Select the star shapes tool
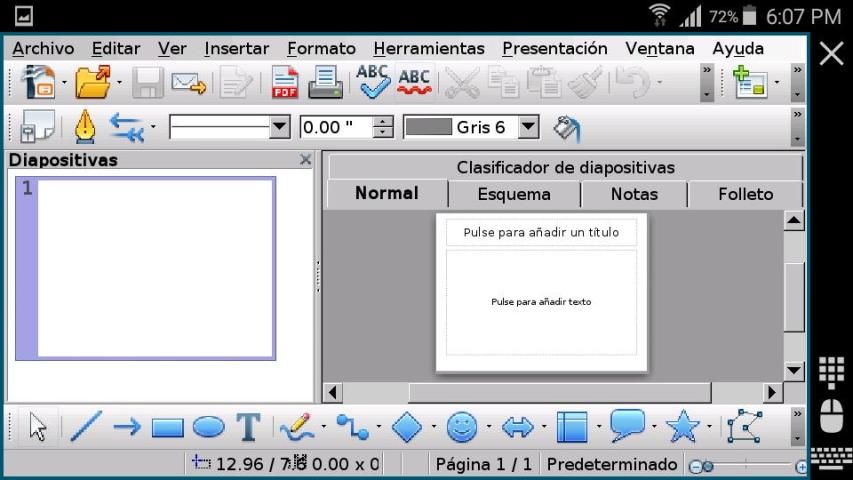Screen dimensions: 853x480 (x=682, y=427)
